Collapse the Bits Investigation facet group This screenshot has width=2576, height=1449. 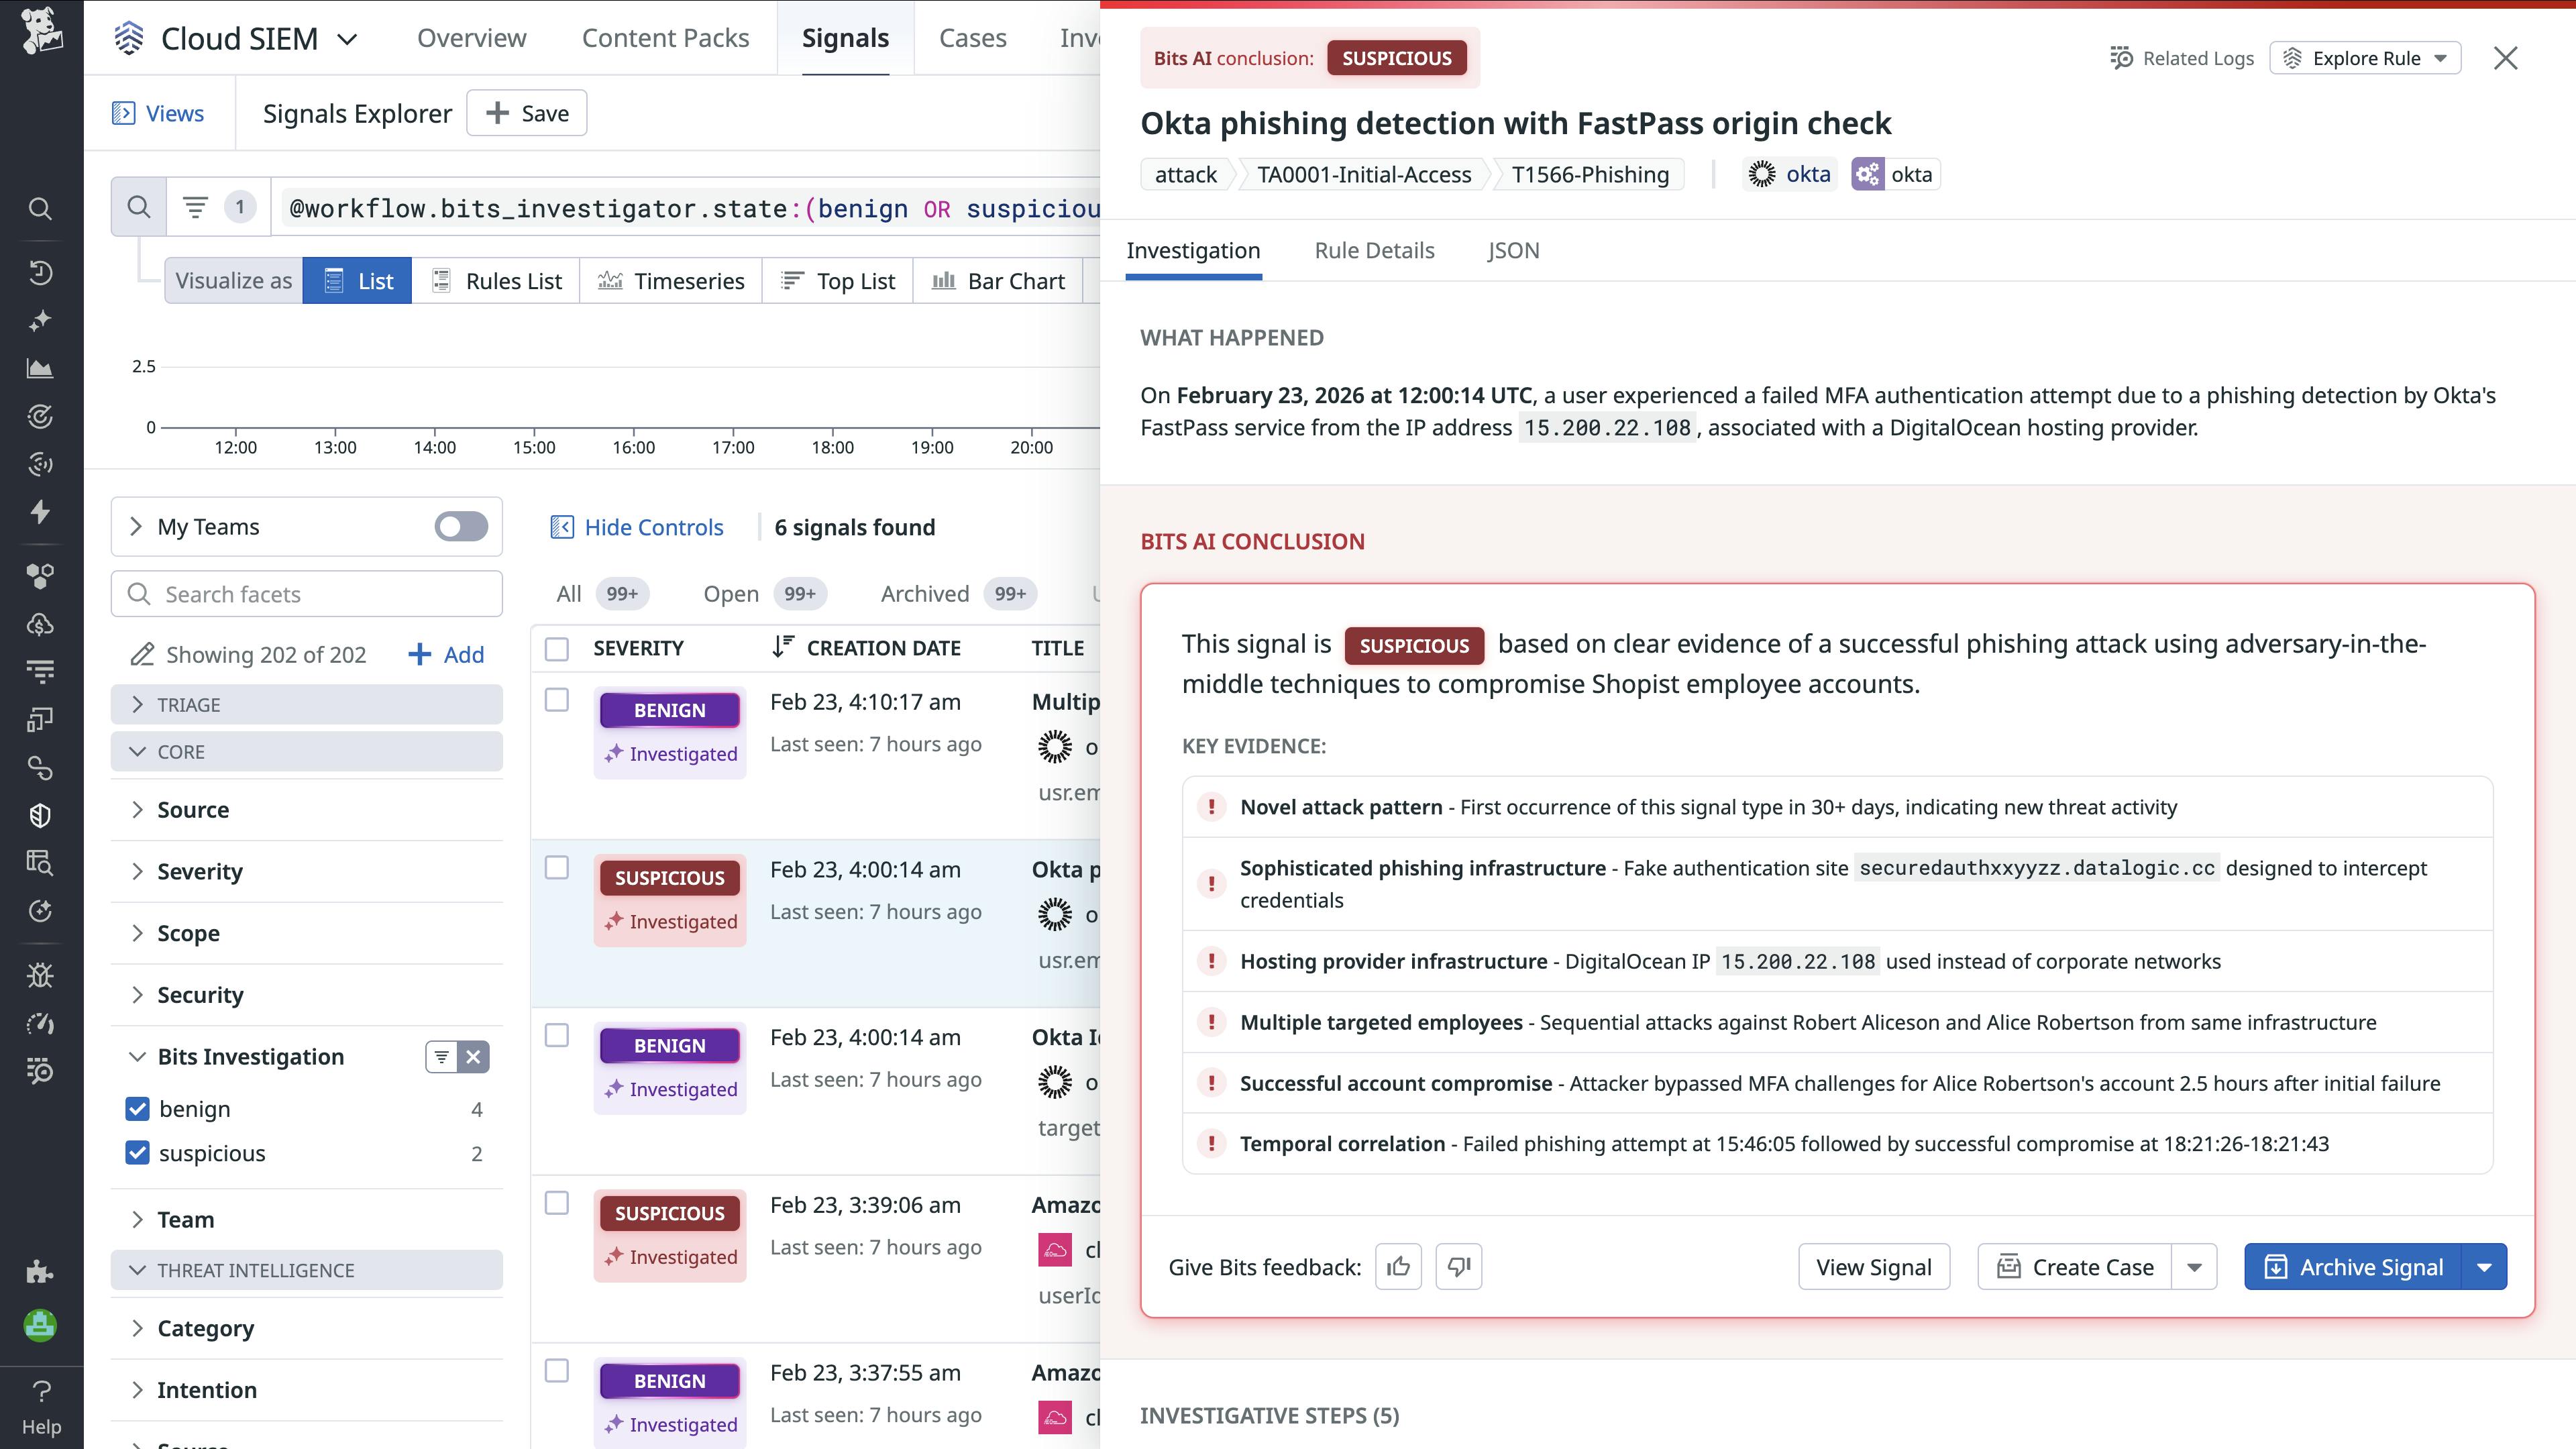[x=138, y=1056]
